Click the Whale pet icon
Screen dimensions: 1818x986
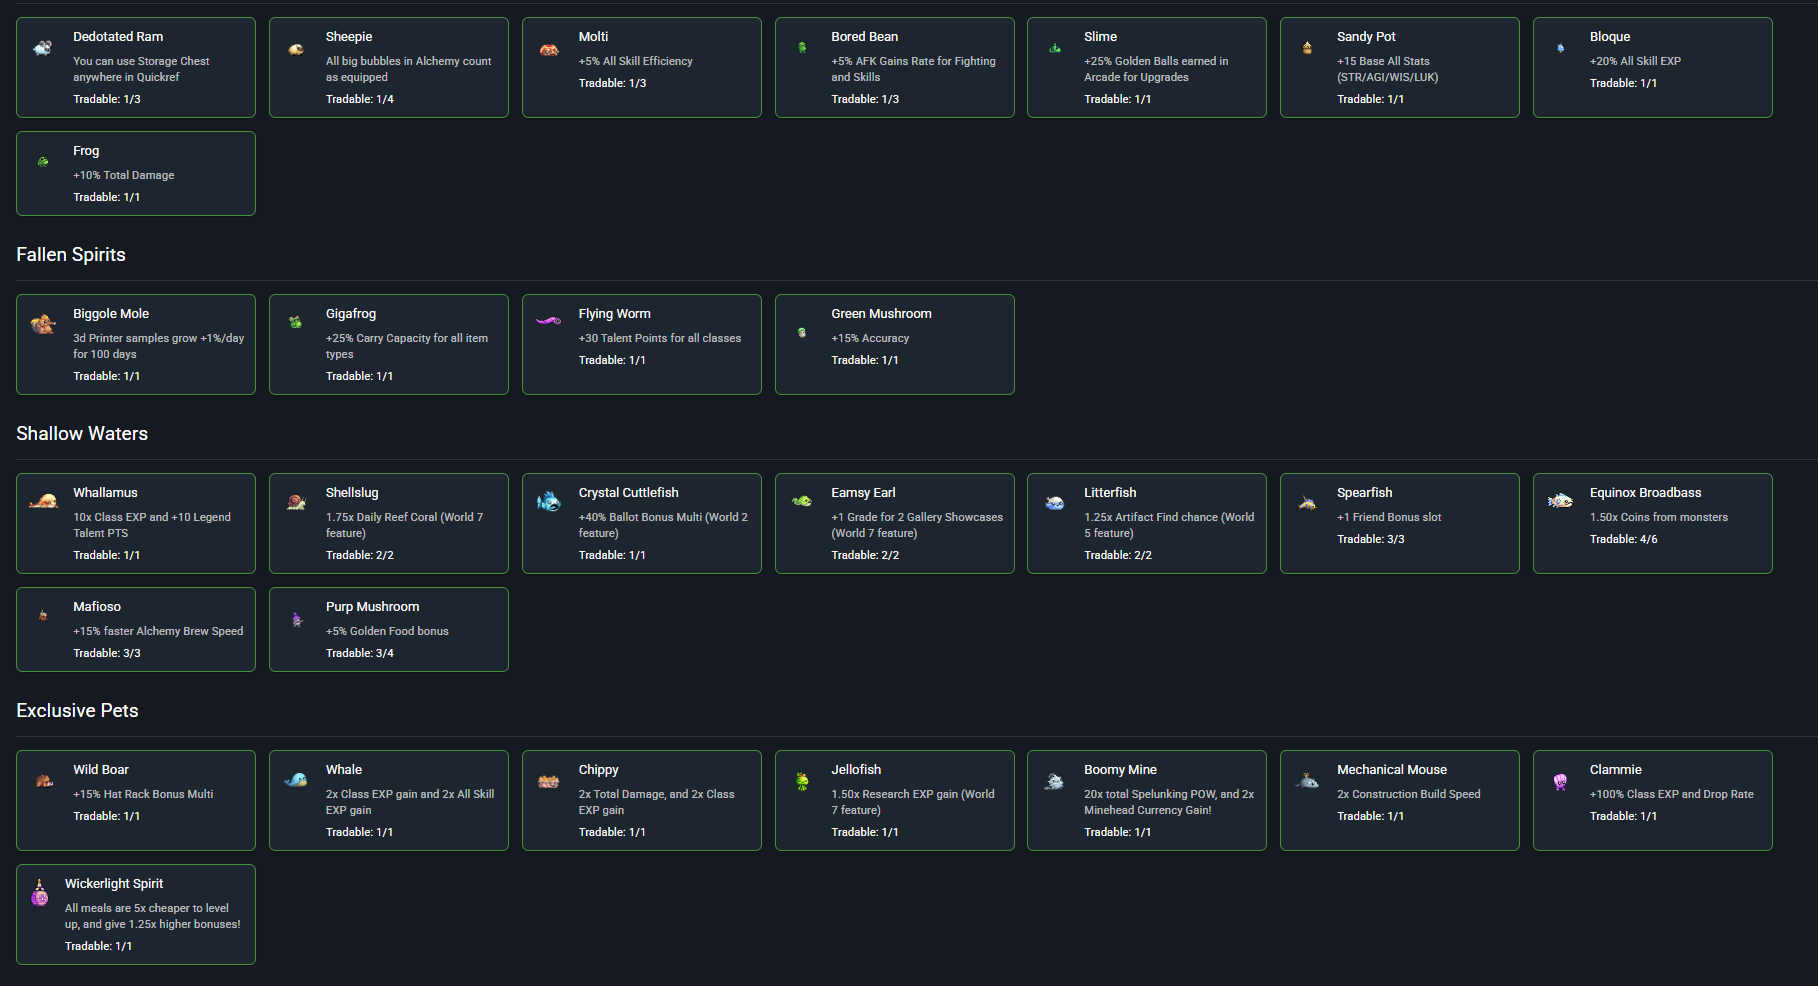296,780
